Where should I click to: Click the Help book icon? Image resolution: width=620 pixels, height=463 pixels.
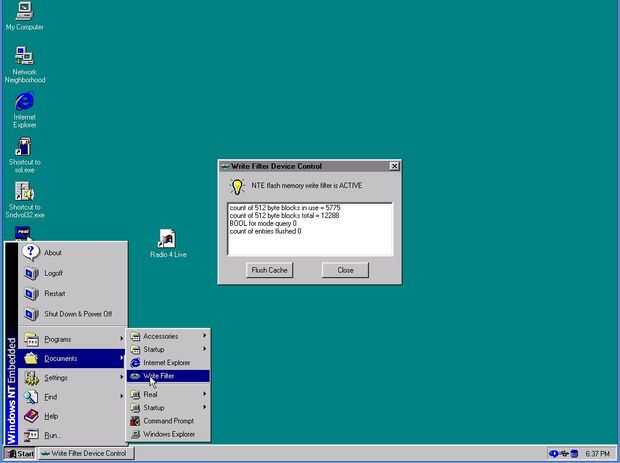31,416
